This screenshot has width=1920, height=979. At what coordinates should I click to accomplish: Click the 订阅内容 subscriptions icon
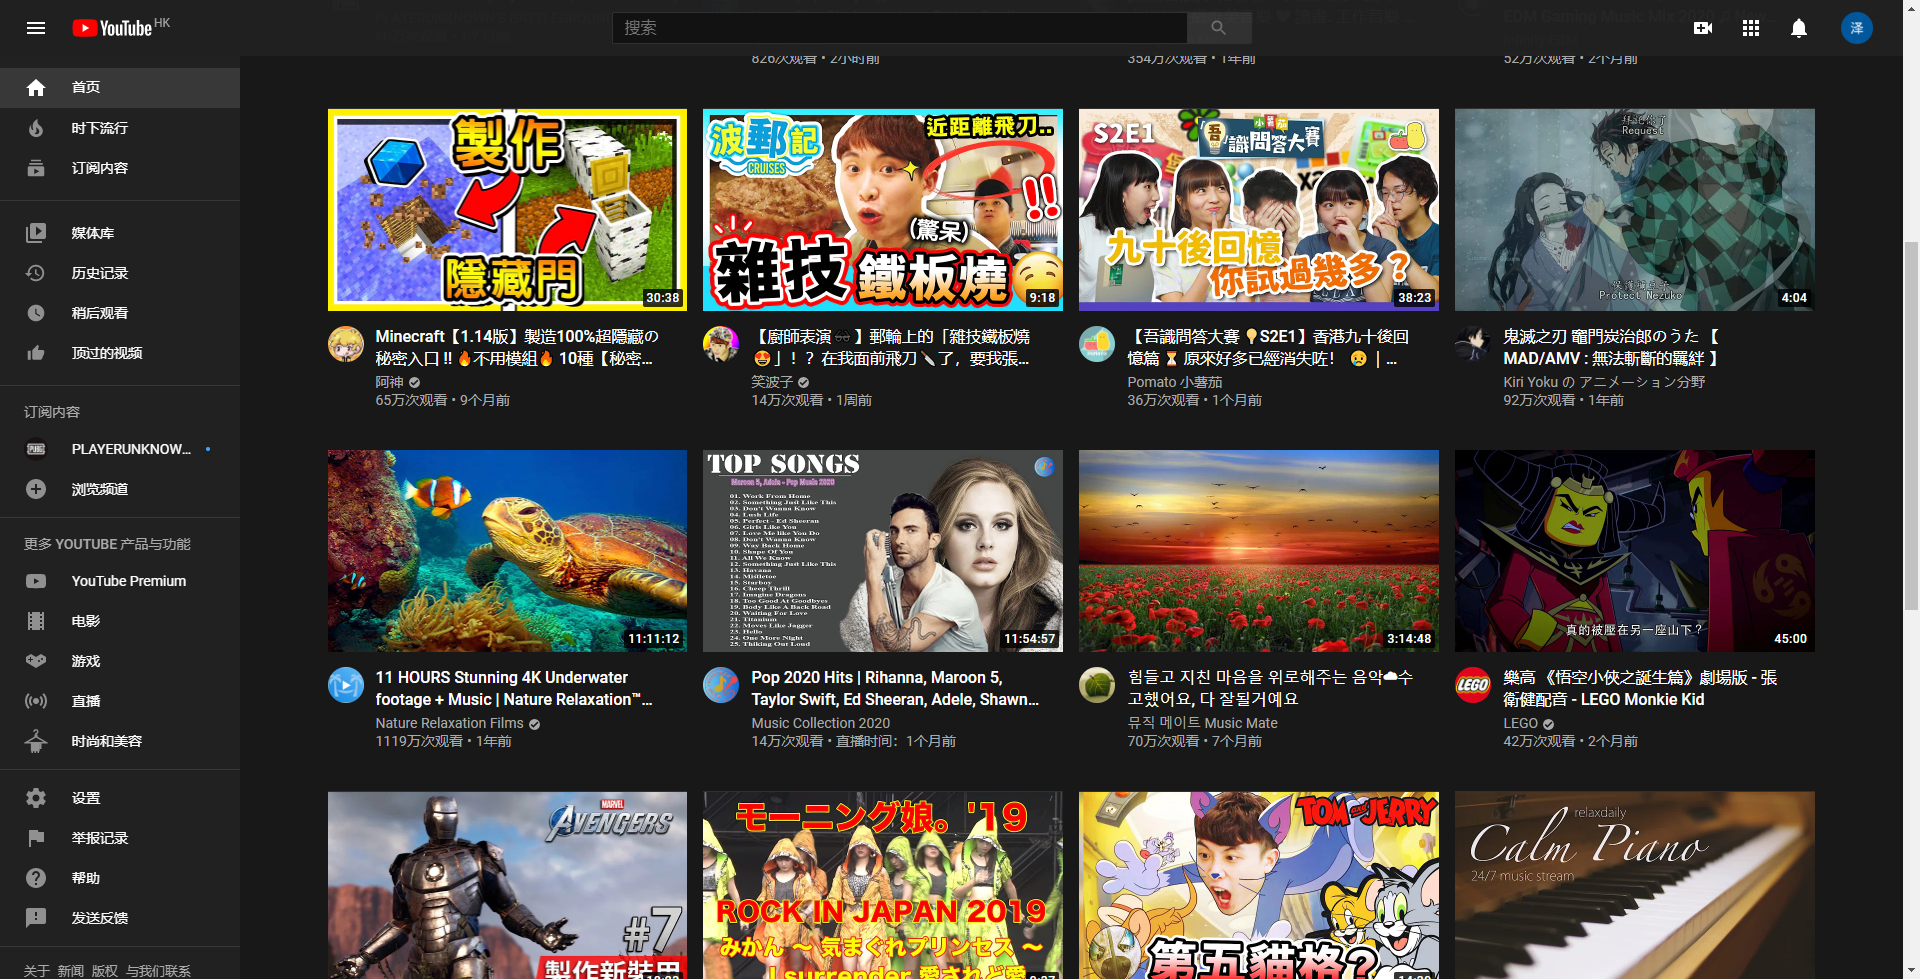pyautogui.click(x=36, y=168)
